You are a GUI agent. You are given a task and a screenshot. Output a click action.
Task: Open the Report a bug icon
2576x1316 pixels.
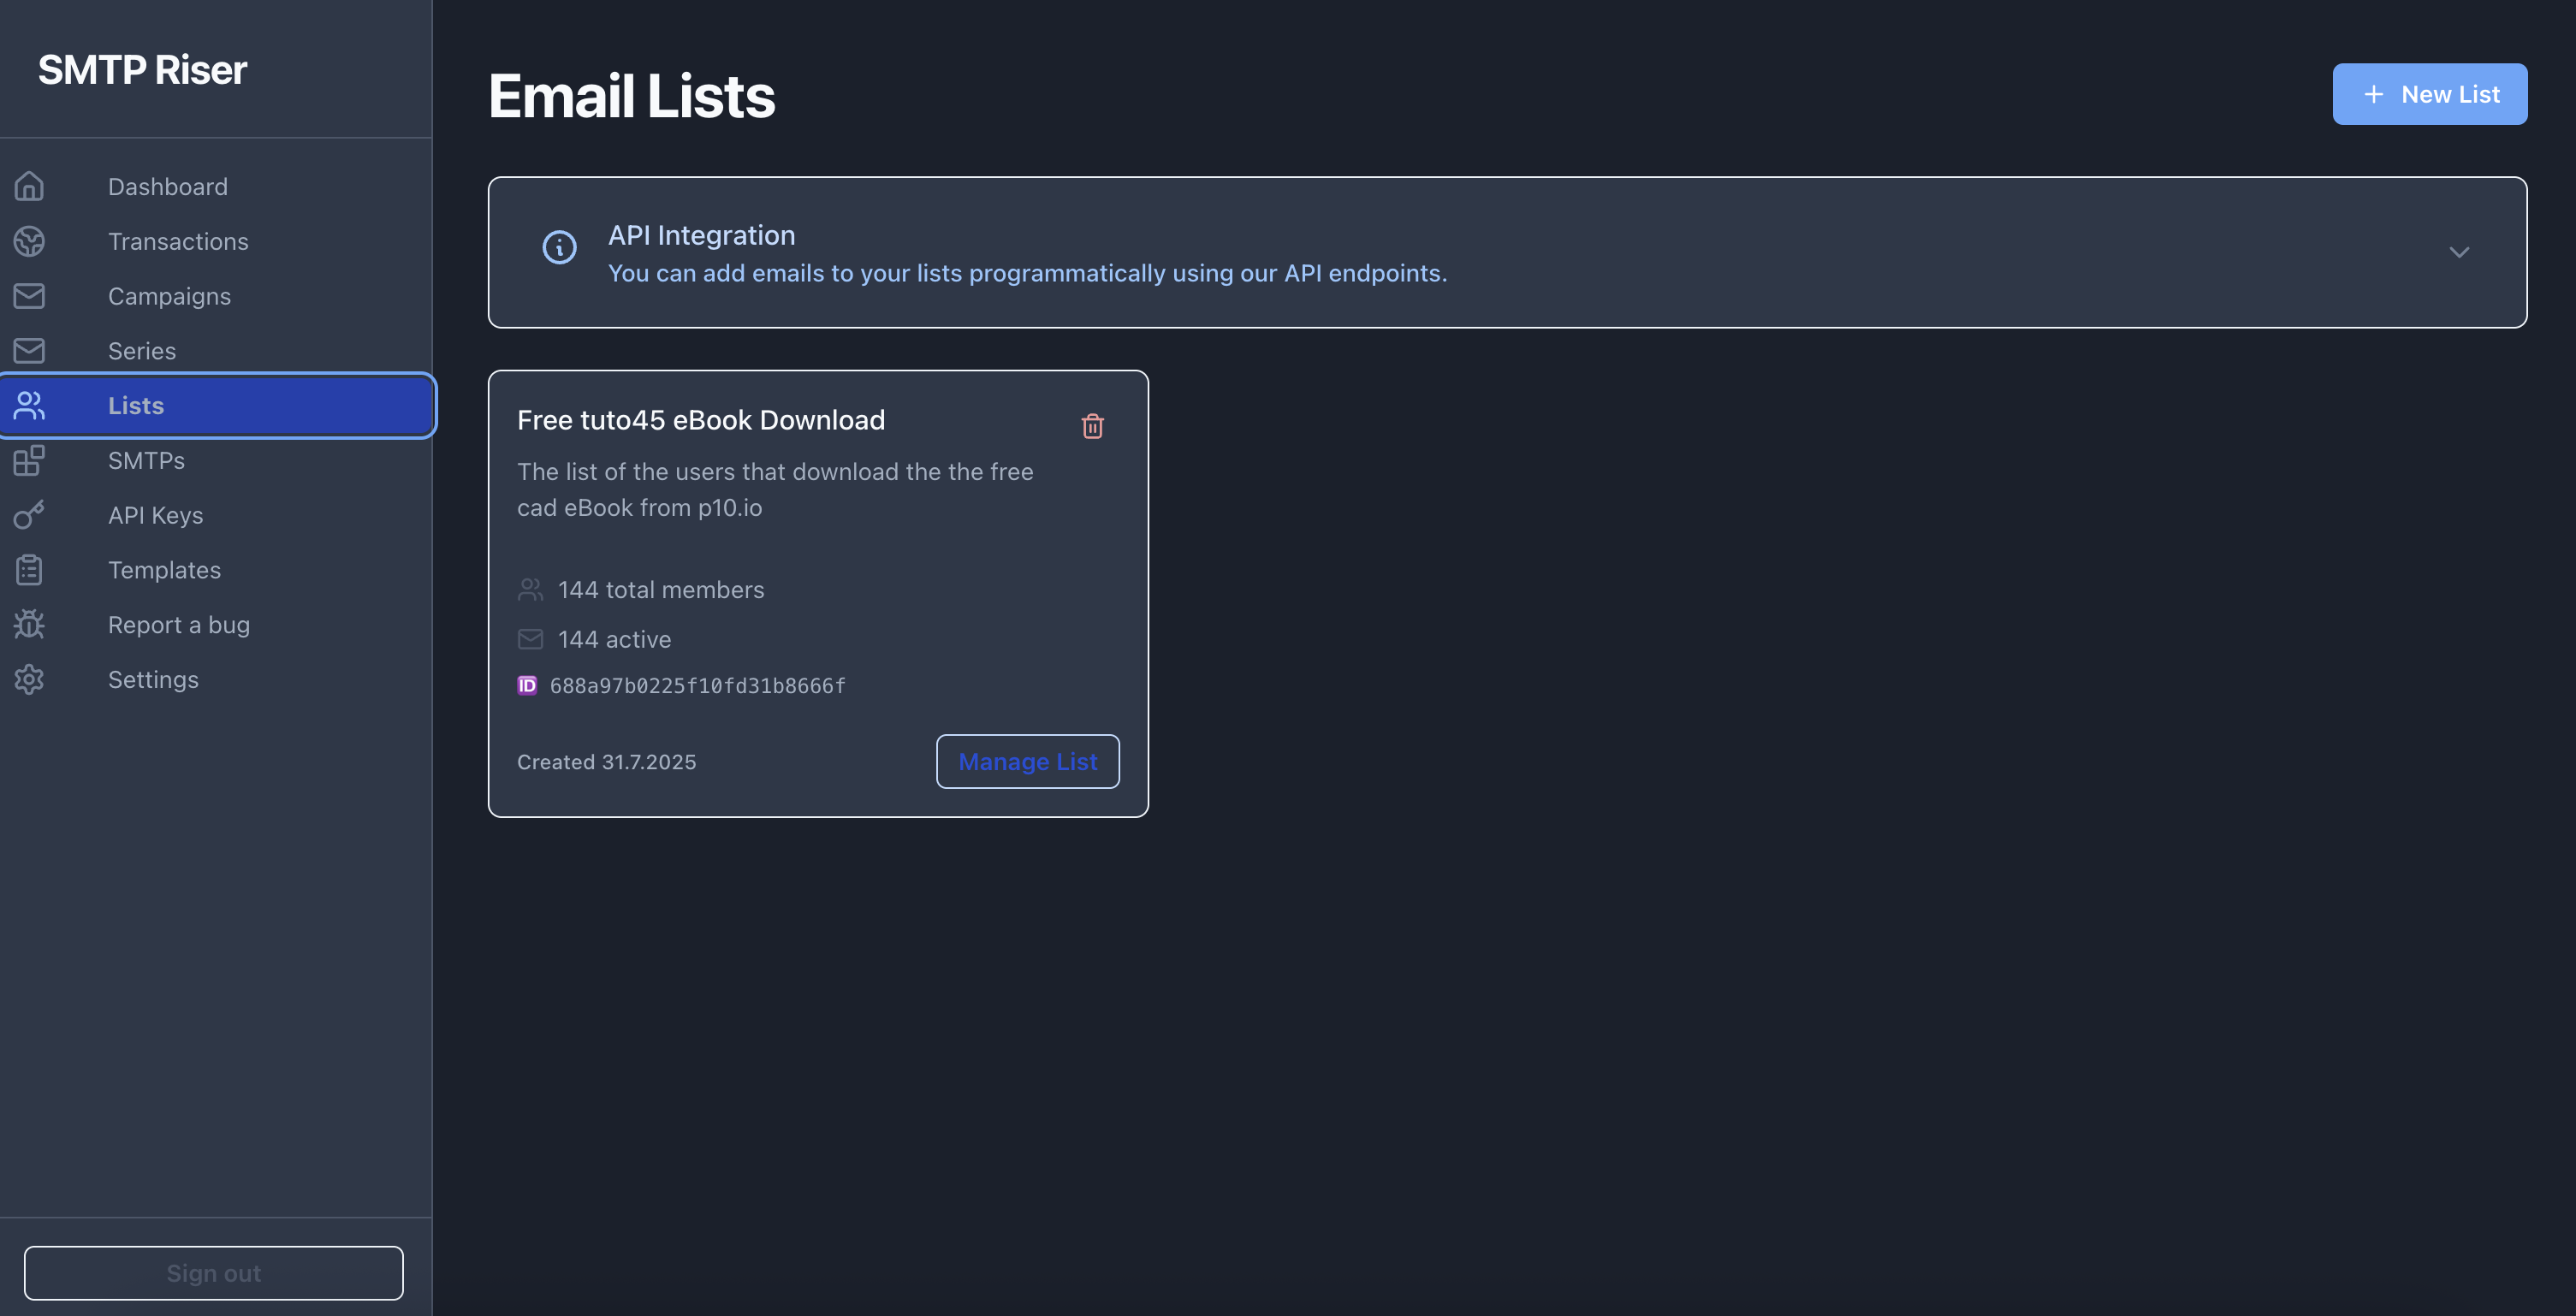tap(29, 624)
